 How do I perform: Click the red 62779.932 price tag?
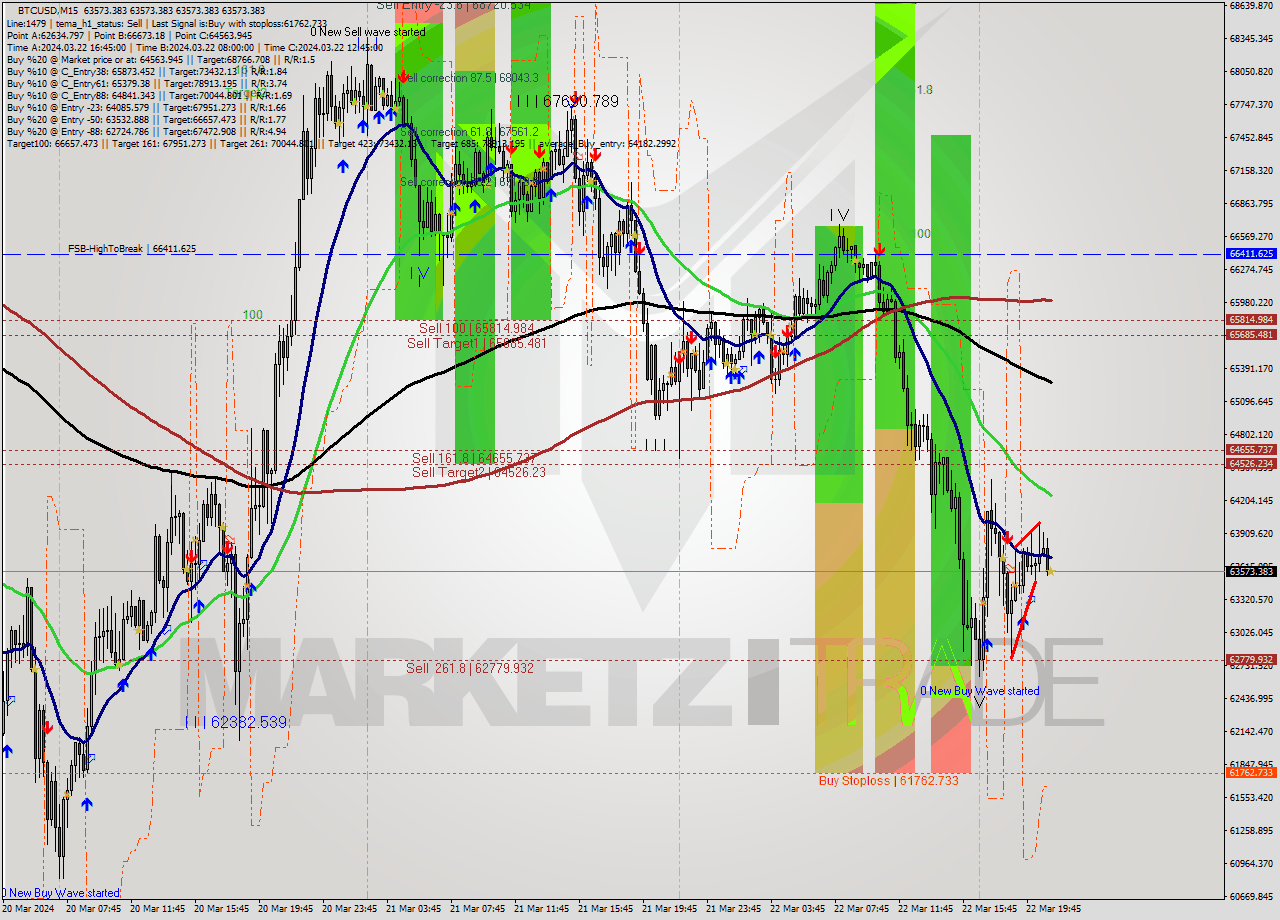1251,660
